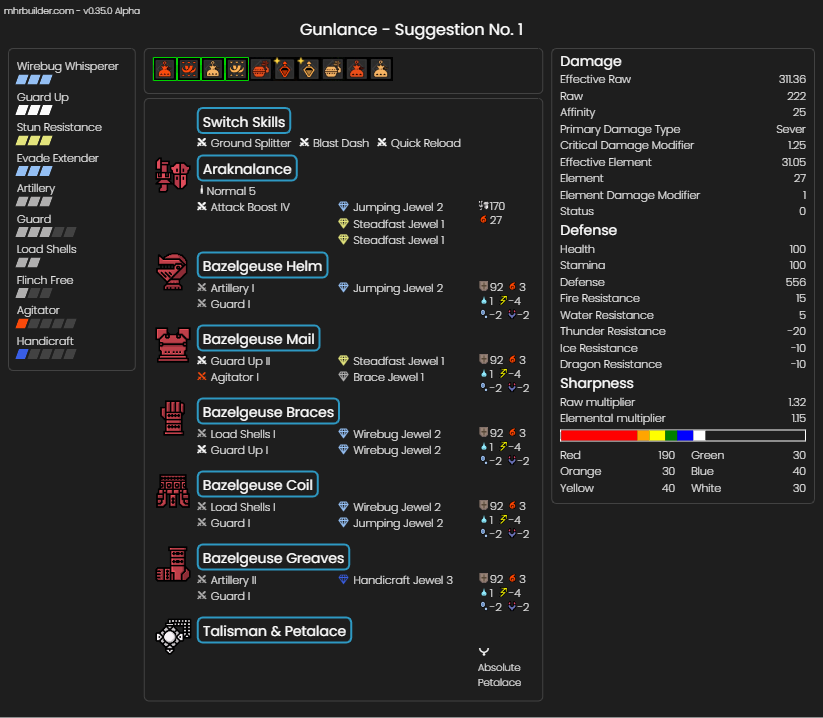Toggle the green-outlined tan Armortalon claw icon
Screen dimensions: 823x718
click(x=237, y=69)
